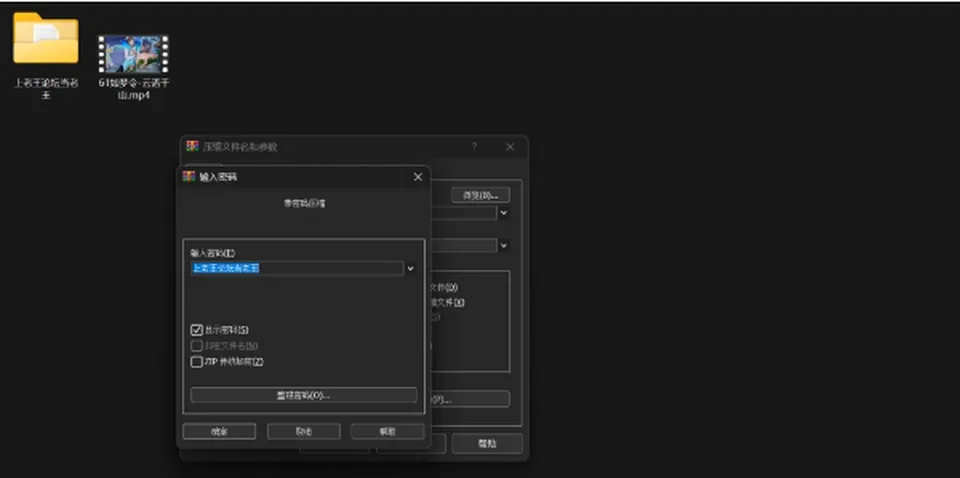This screenshot has width=960, height=478.
Task: Expand archive name dropdown under 浏览 button
Action: click(x=503, y=213)
